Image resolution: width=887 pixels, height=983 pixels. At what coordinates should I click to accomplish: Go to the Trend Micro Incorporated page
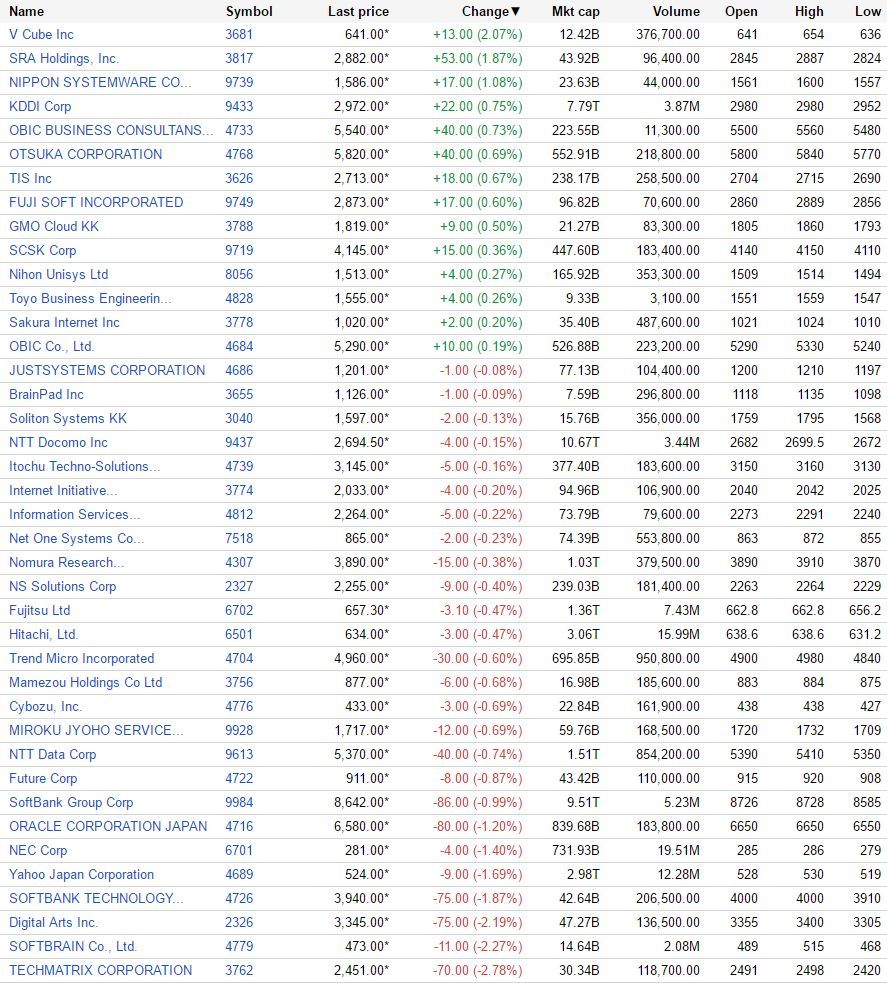pos(81,658)
